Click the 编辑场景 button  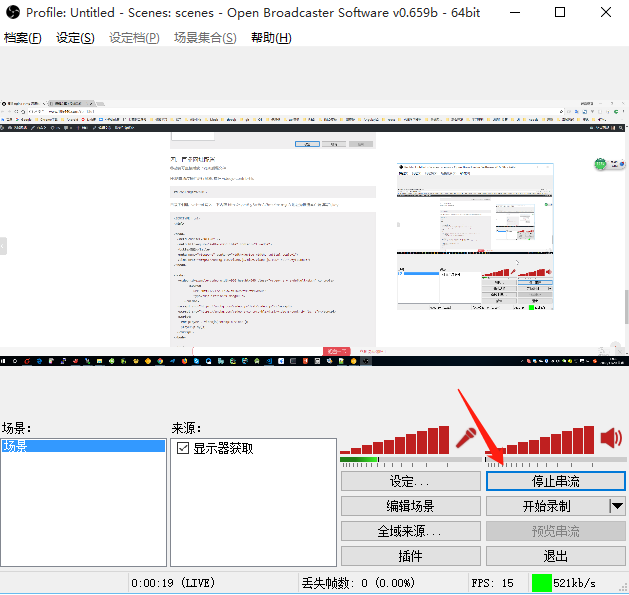411,506
